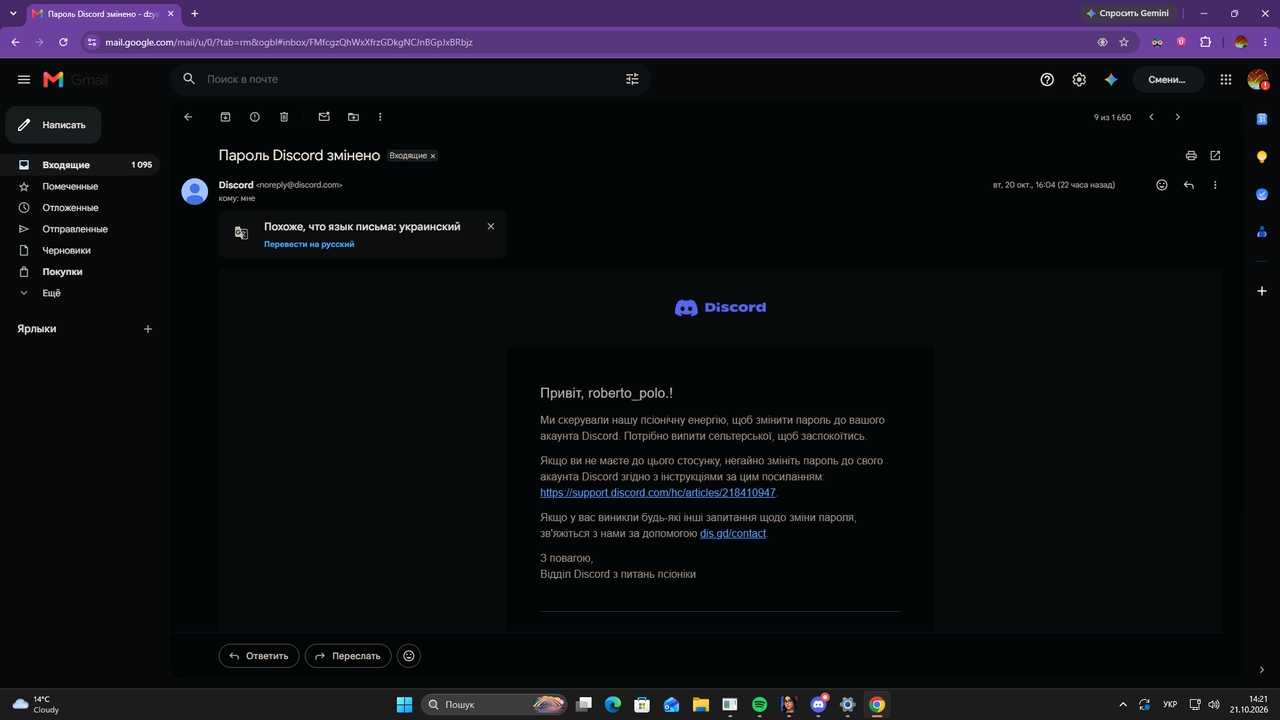Open Google Tasks side panel

pos(1262,195)
